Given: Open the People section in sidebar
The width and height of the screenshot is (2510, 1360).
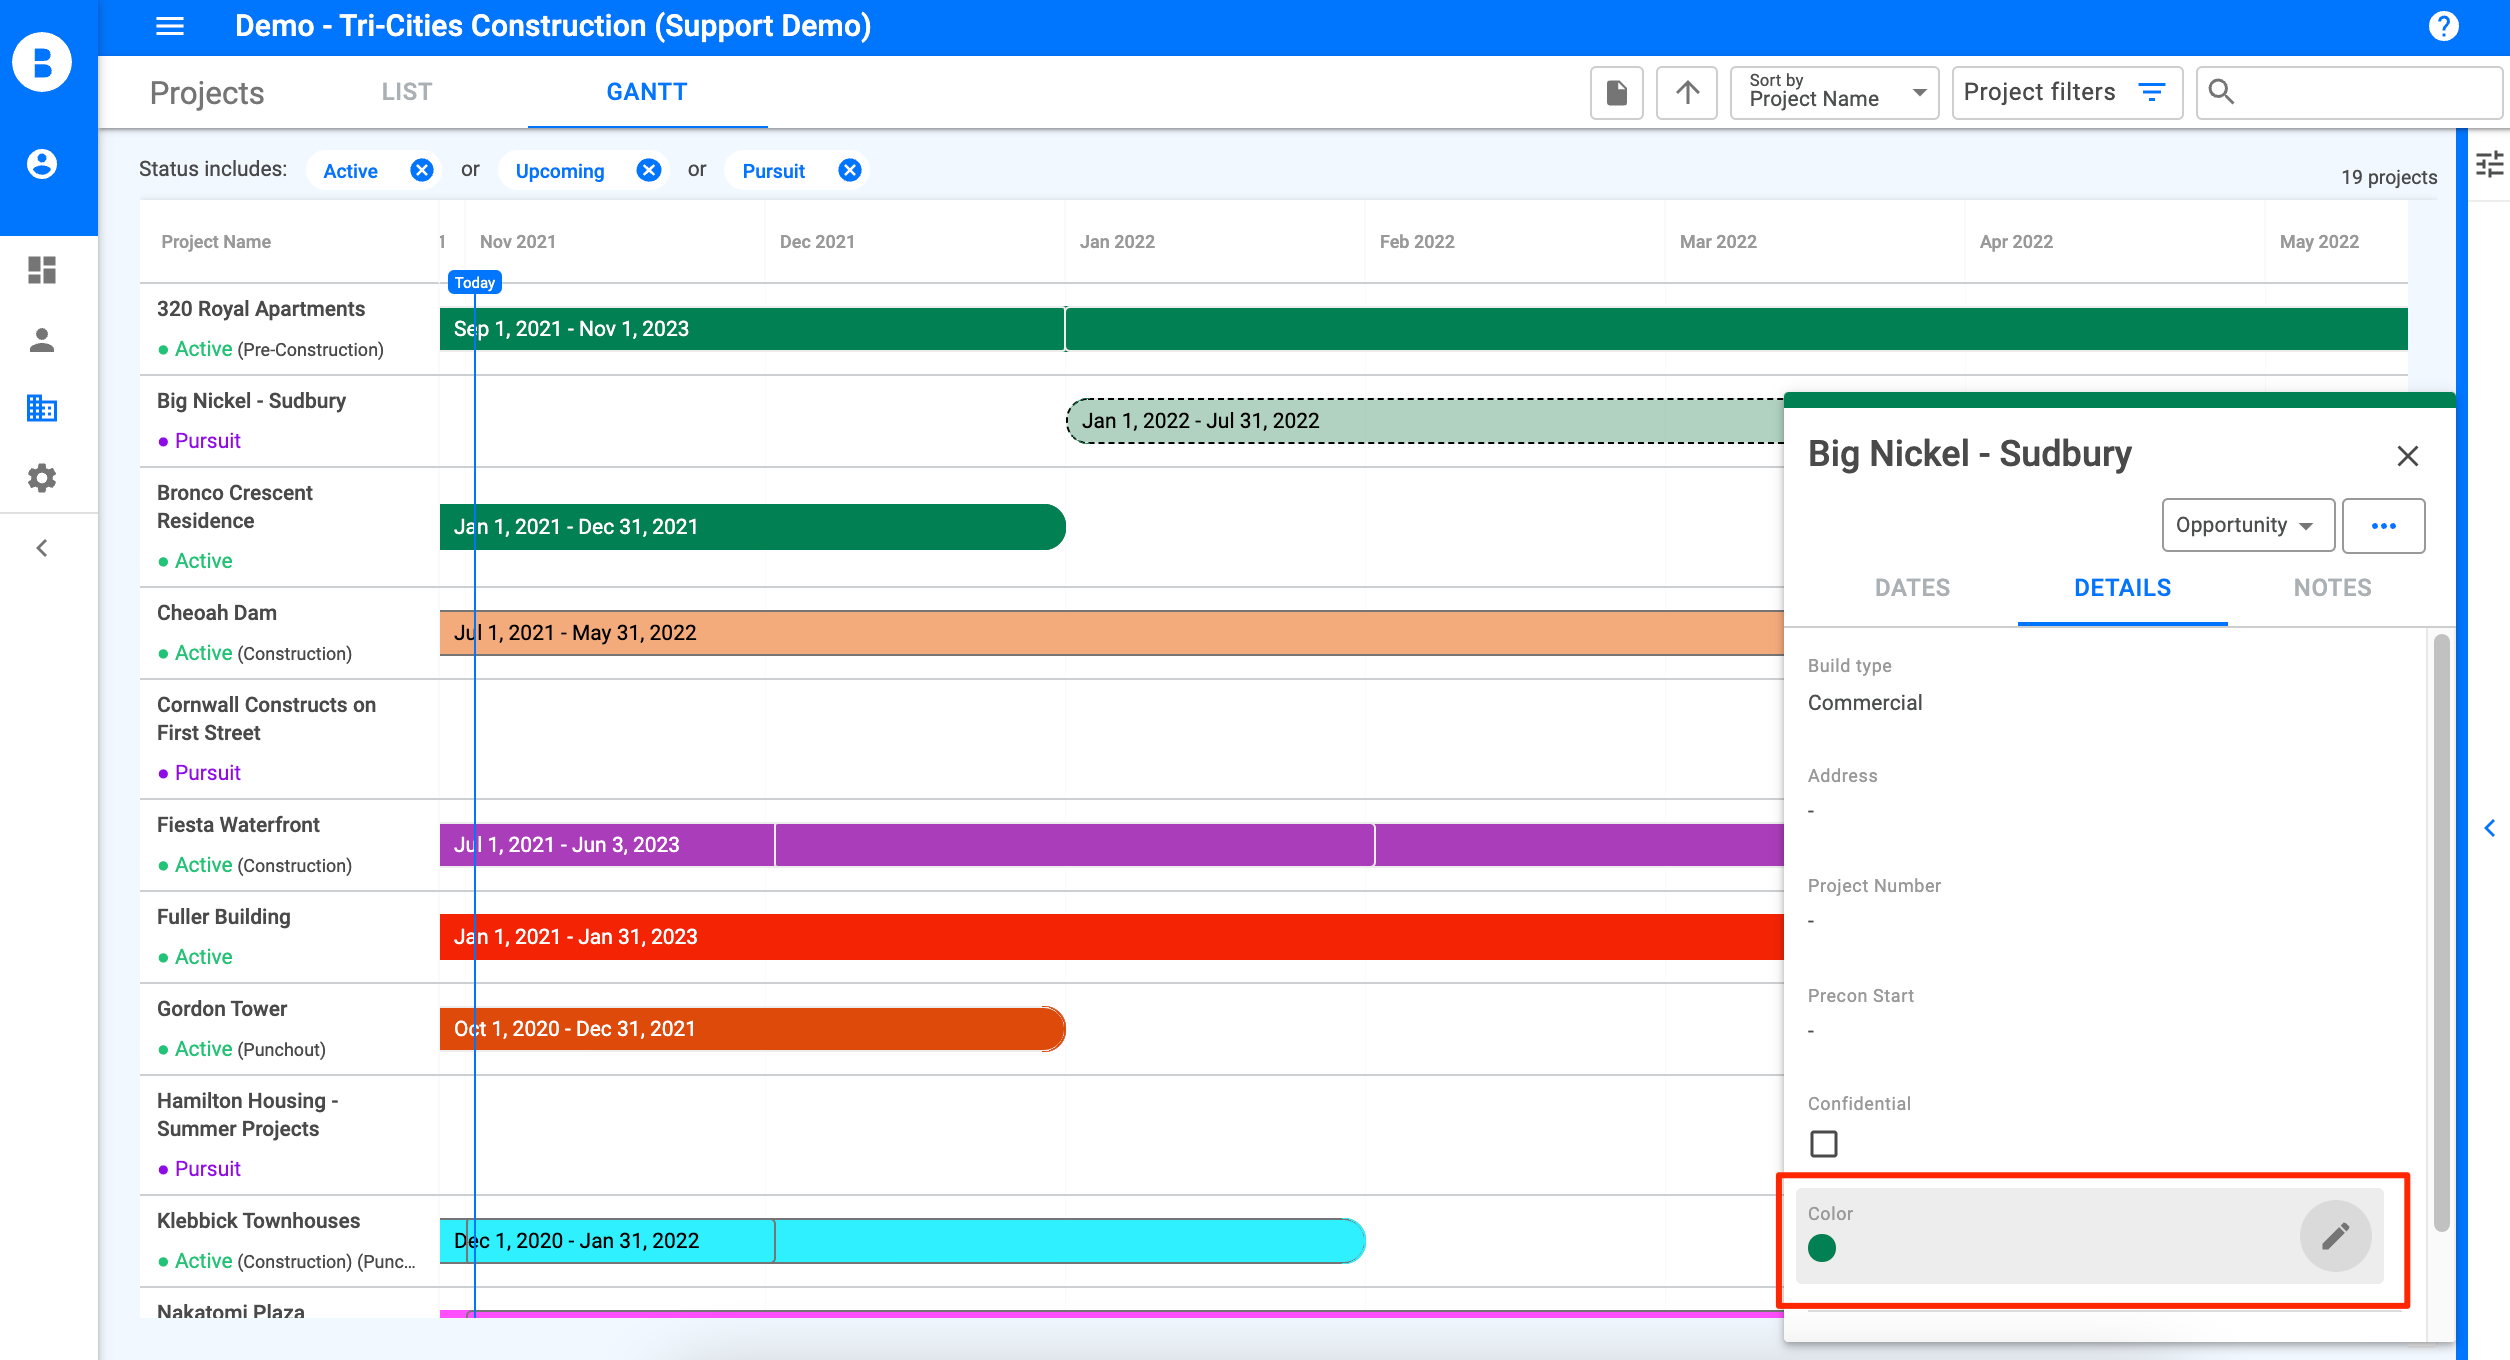Looking at the screenshot, I should tap(42, 340).
